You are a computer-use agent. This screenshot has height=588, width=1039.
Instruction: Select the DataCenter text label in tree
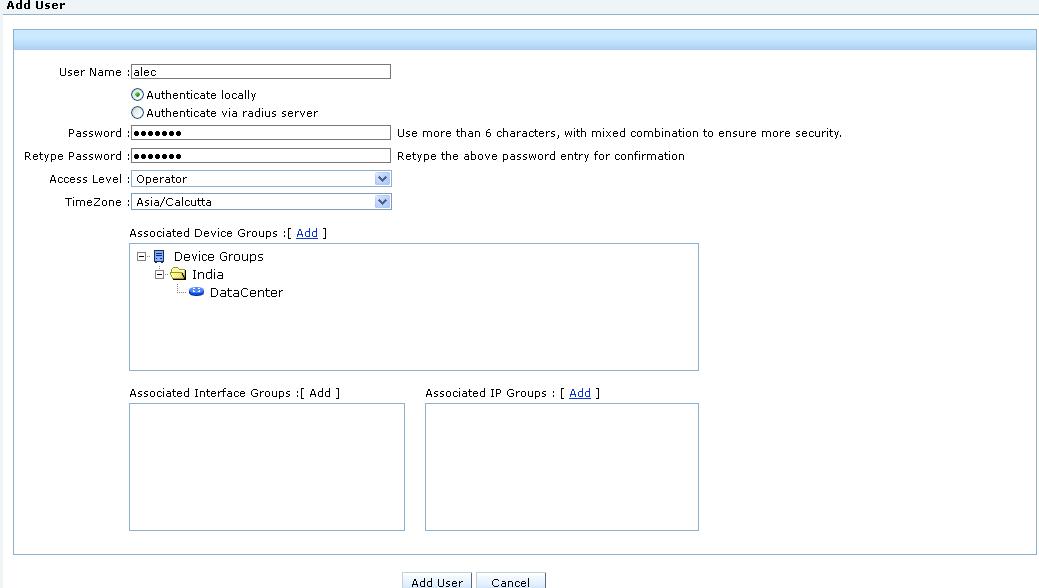(x=246, y=293)
